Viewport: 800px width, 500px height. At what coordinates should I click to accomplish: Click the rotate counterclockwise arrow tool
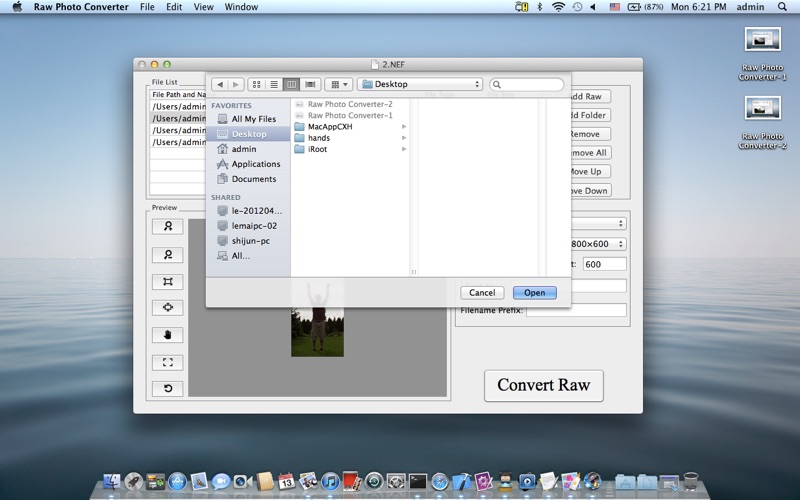(167, 388)
